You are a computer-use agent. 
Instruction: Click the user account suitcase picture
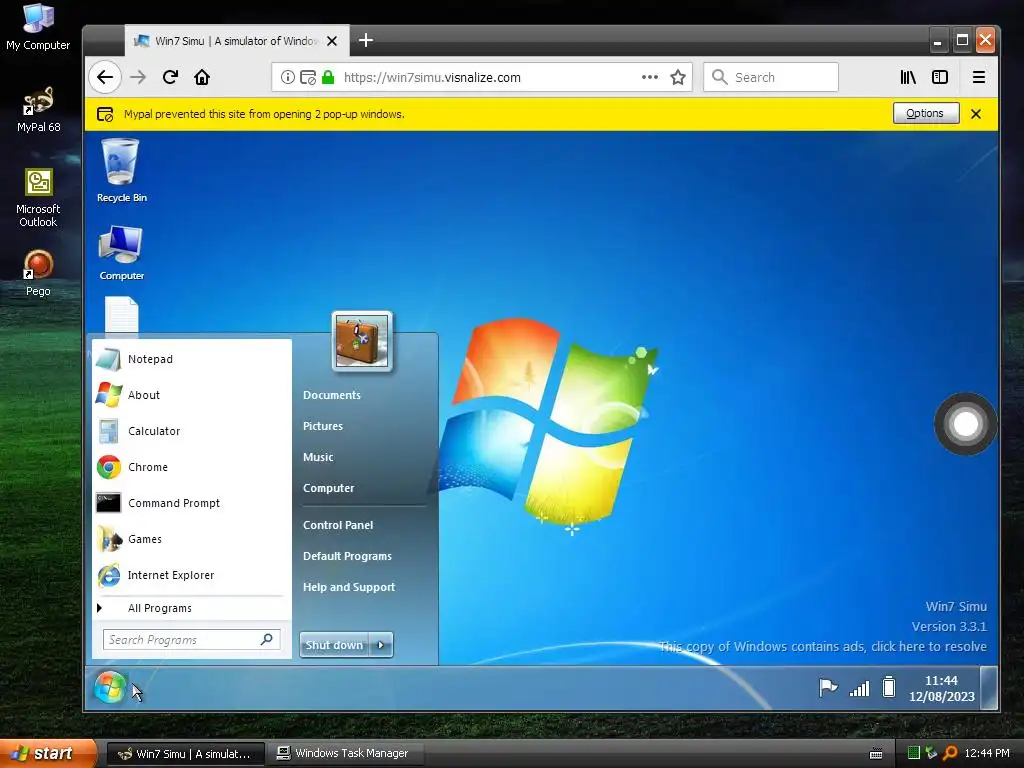[x=362, y=342]
